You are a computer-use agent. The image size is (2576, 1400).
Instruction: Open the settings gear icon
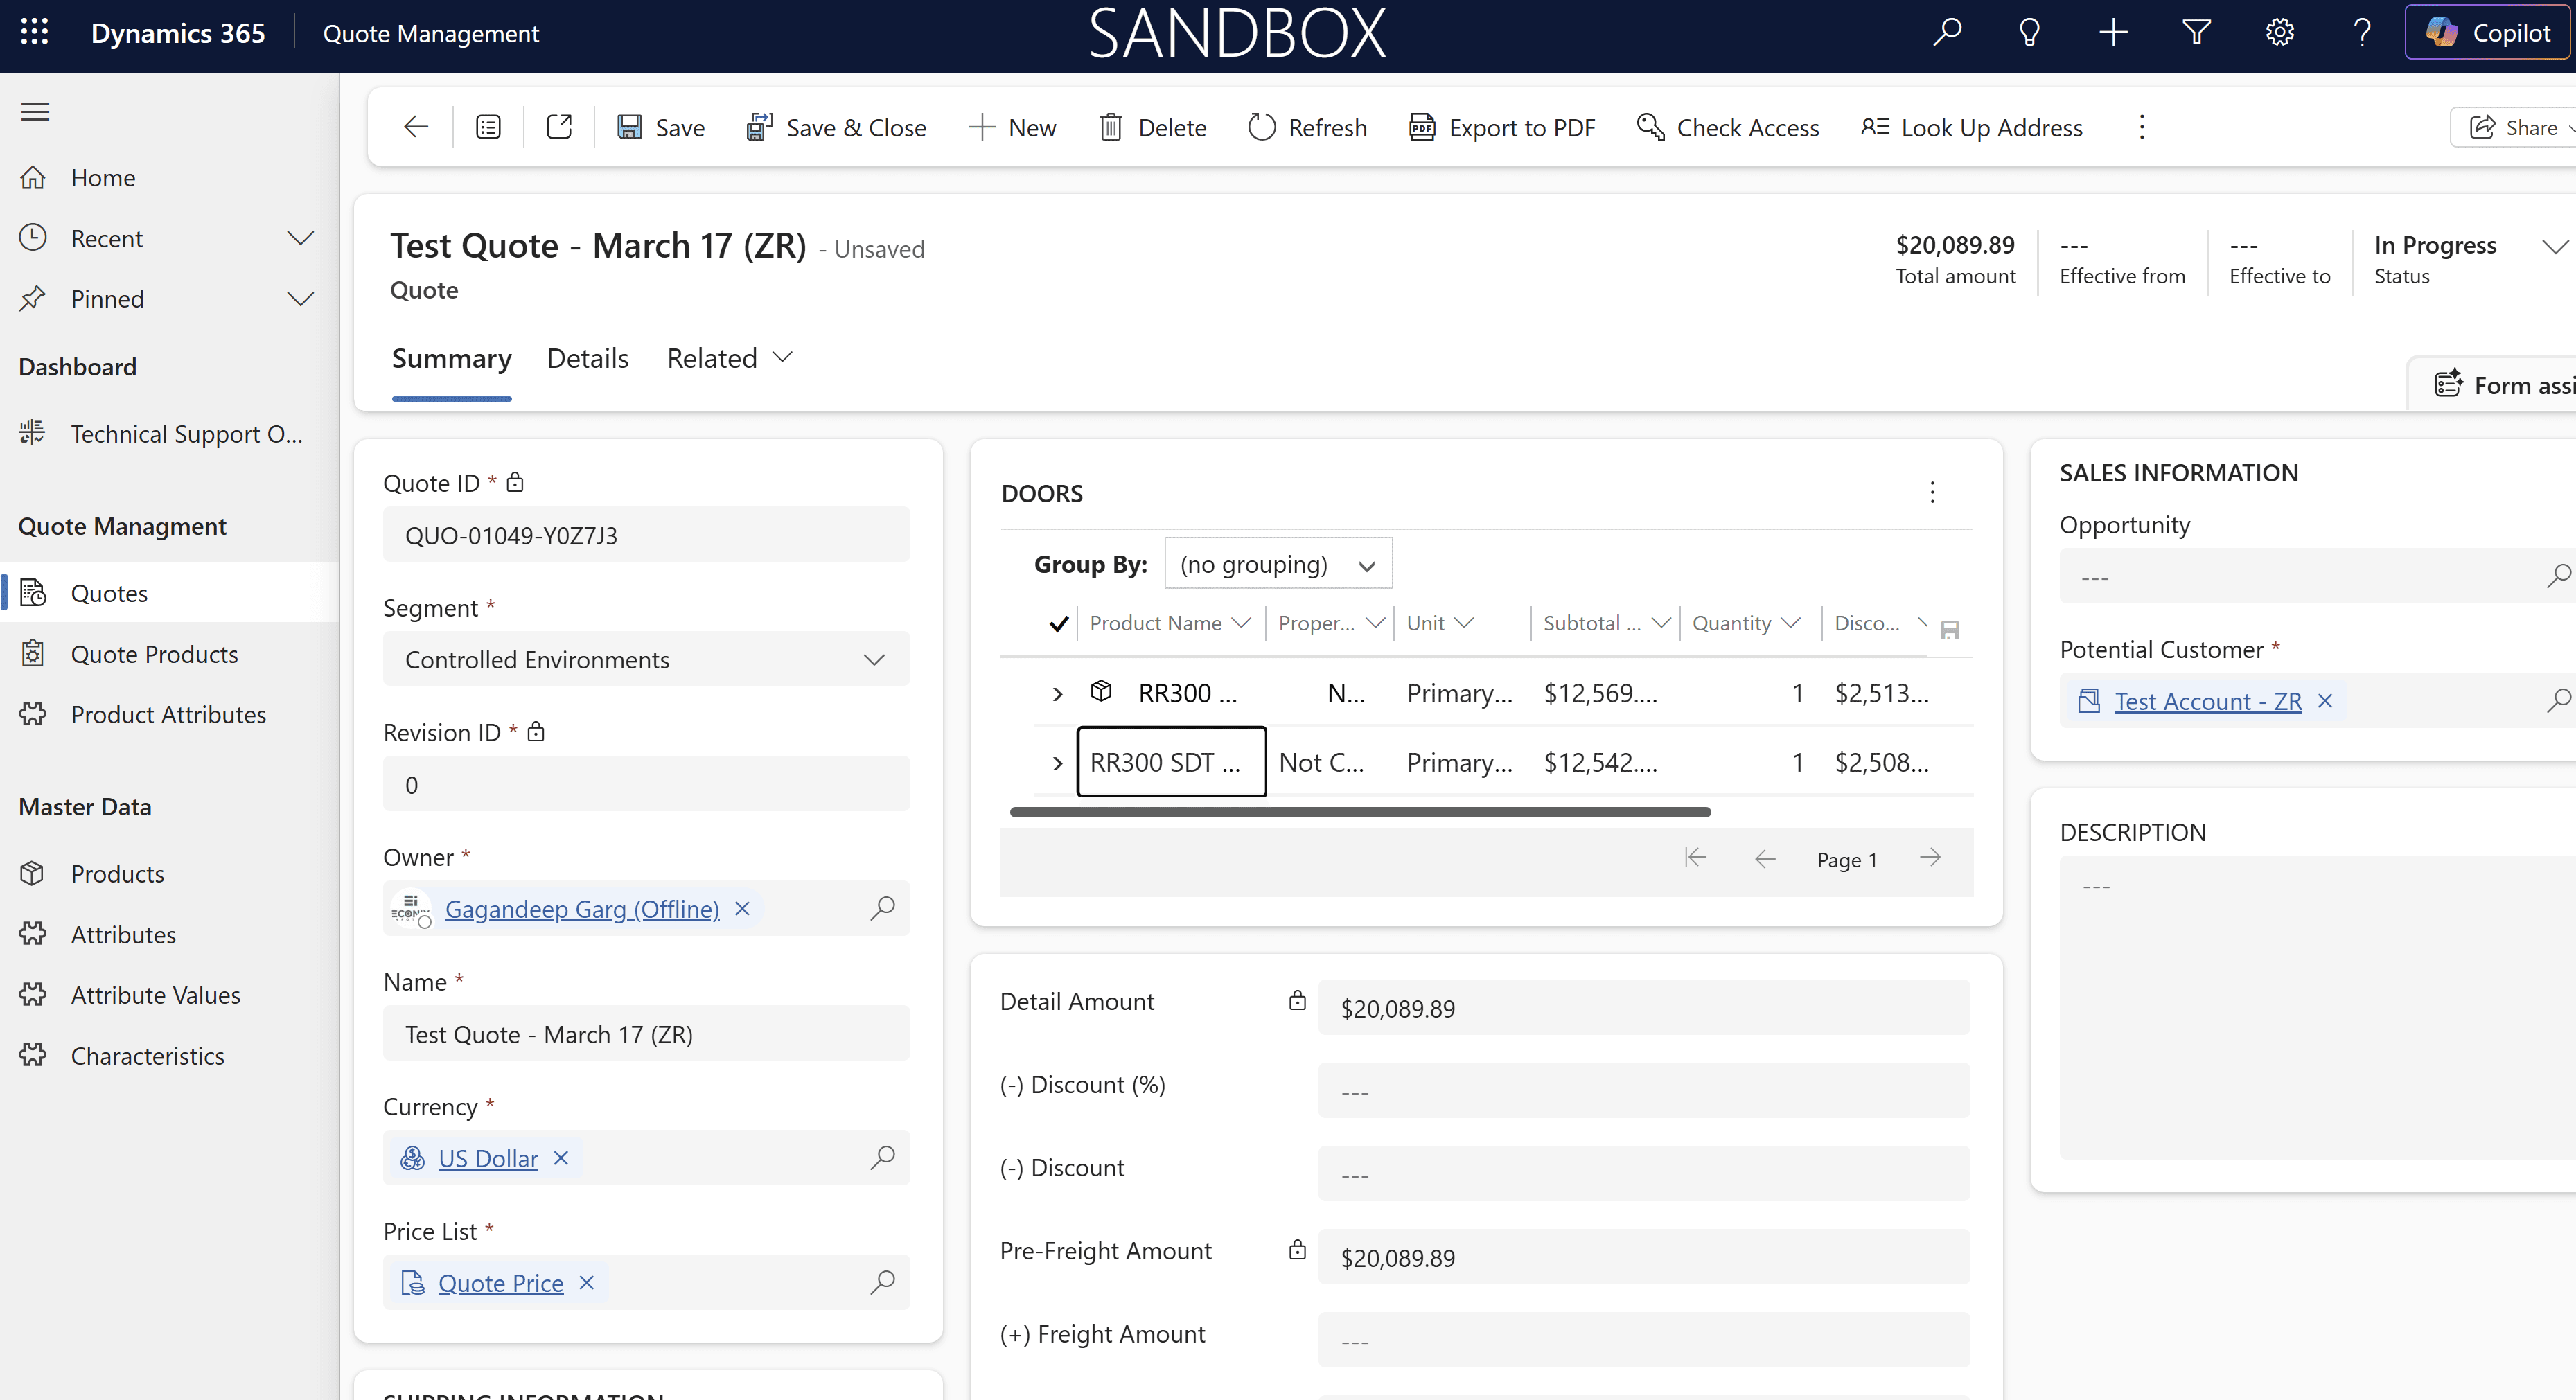point(2279,32)
